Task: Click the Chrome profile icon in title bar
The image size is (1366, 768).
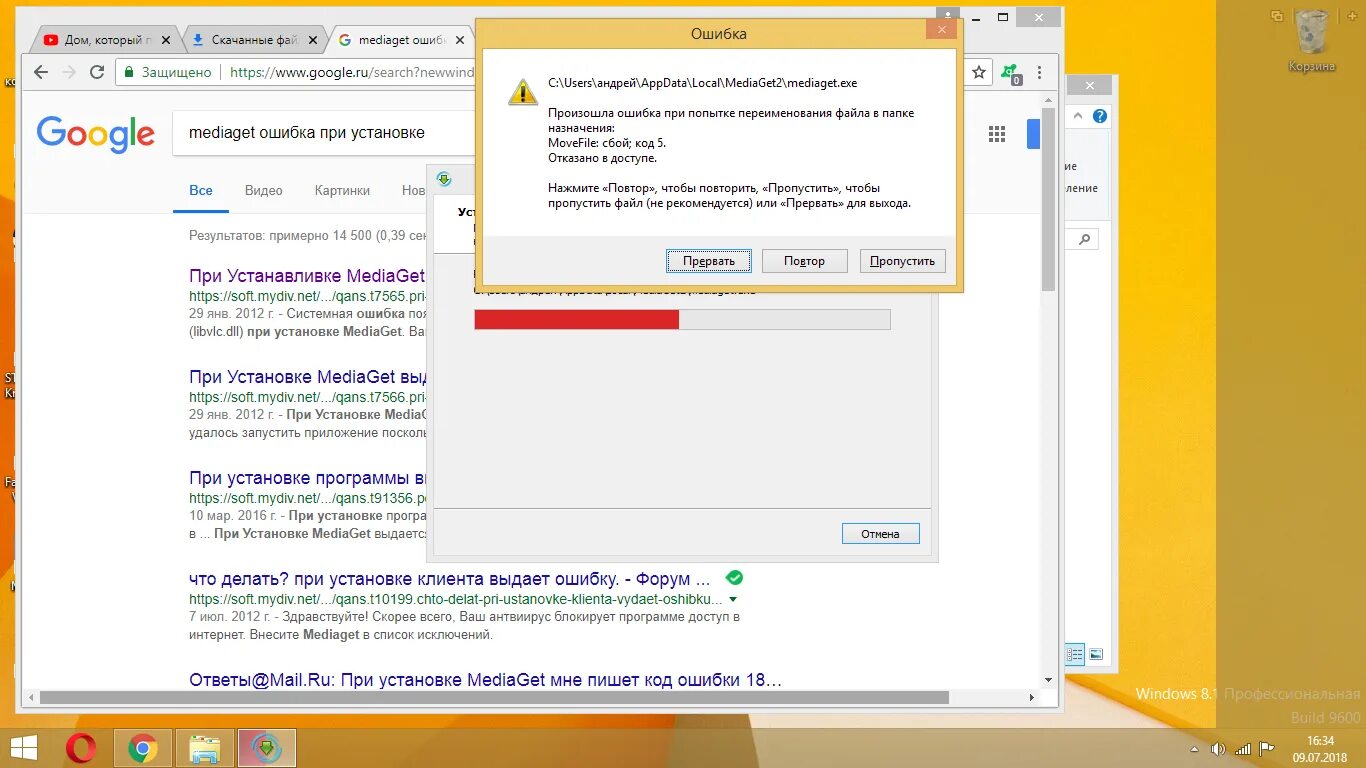Action: click(946, 15)
